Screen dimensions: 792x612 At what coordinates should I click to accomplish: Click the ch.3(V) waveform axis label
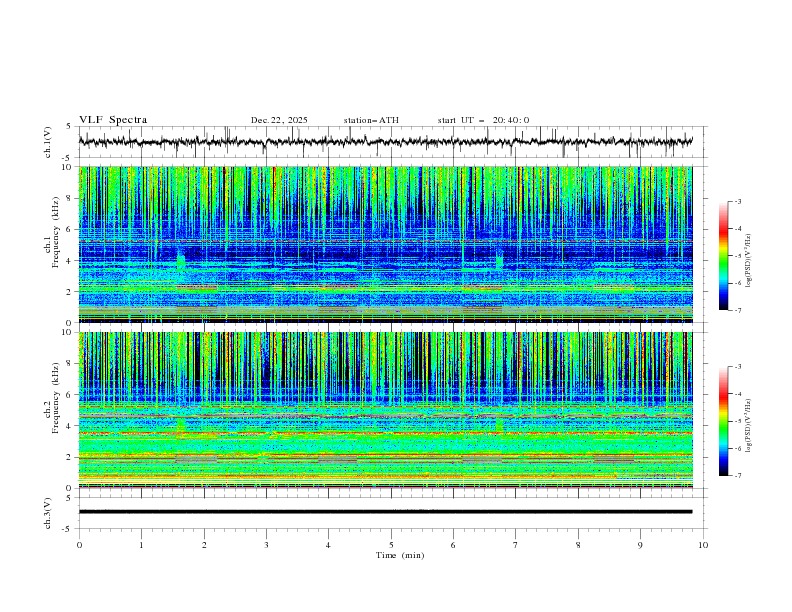[48, 512]
